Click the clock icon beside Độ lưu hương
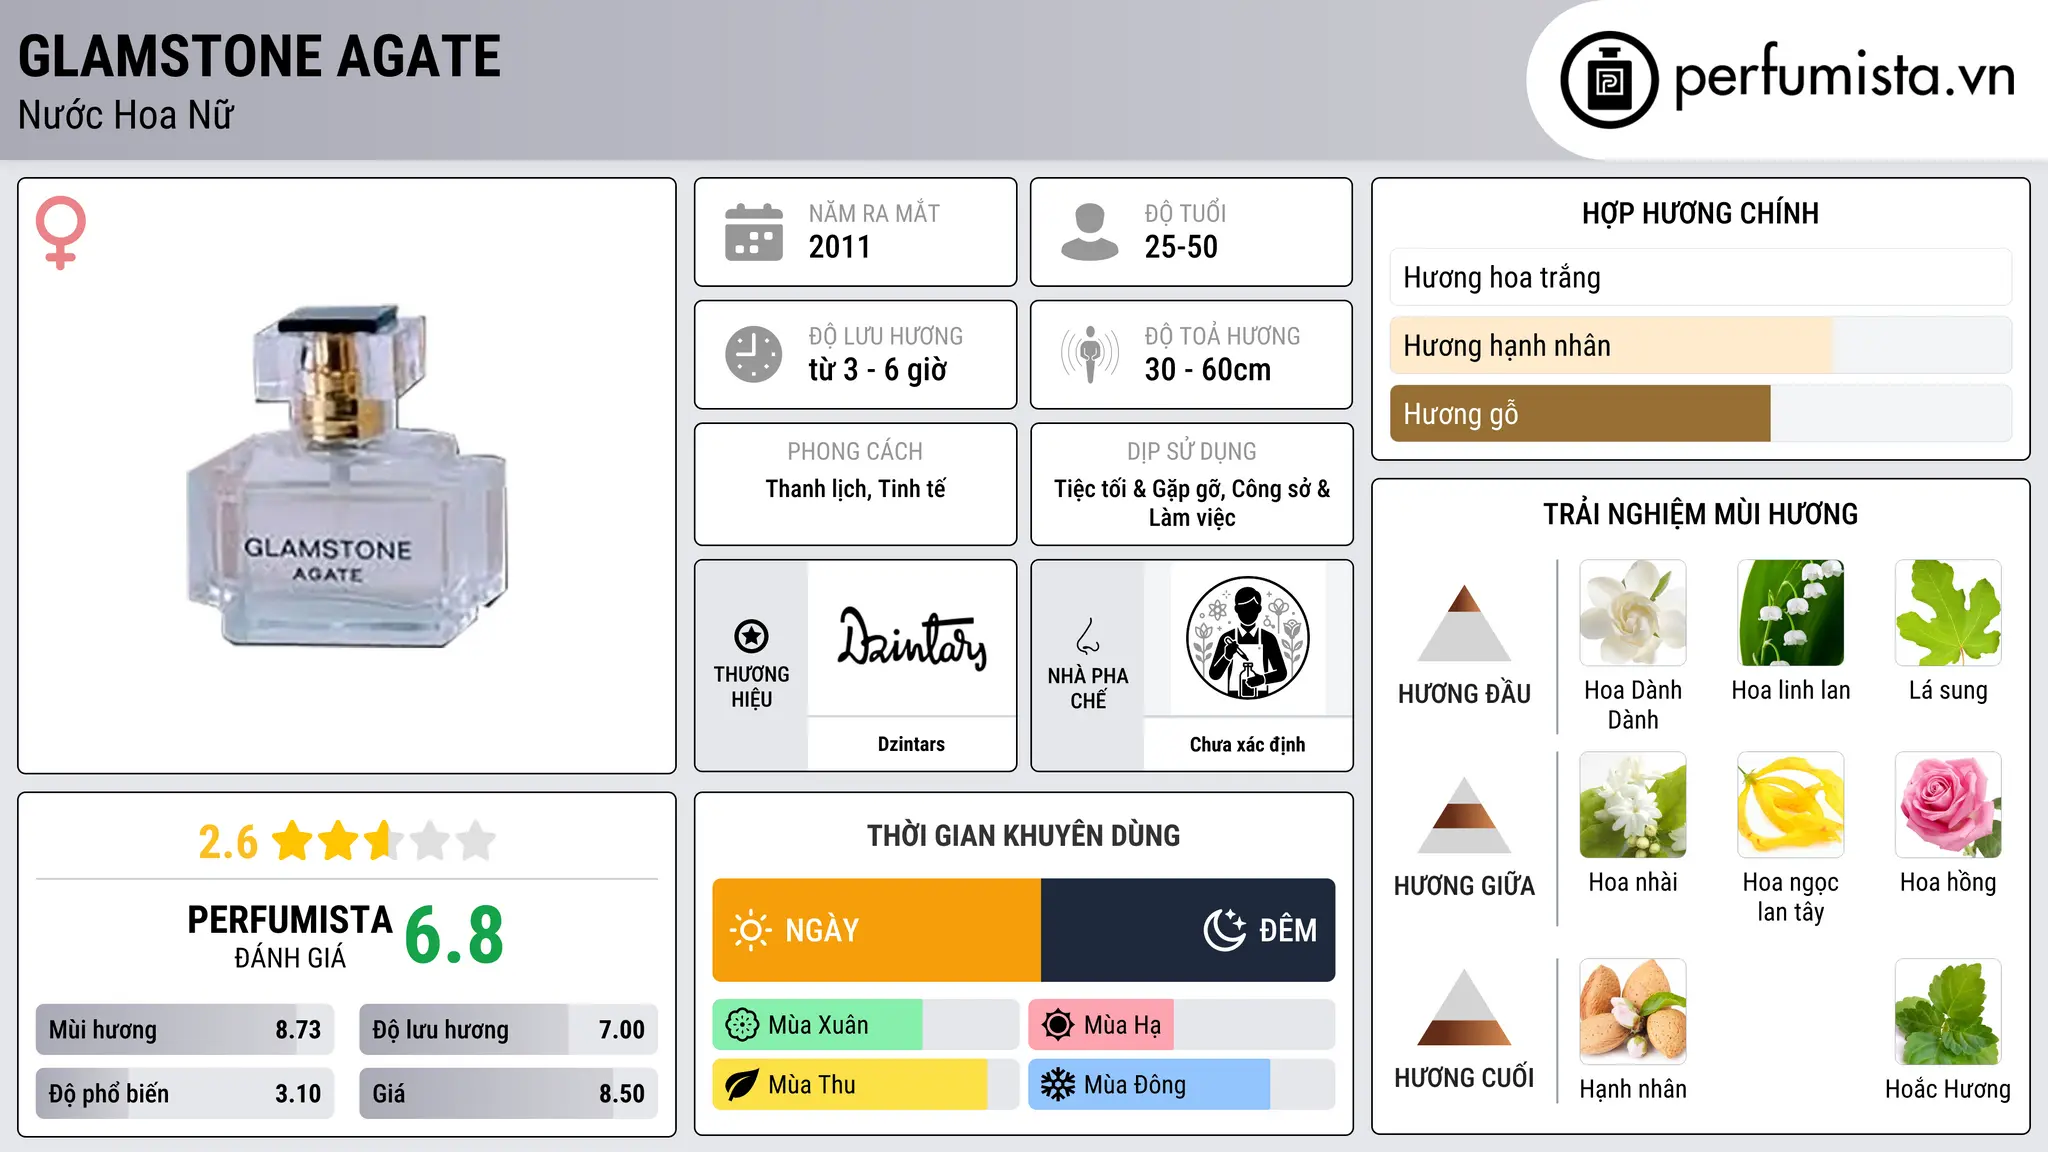2048x1152 pixels. [754, 354]
